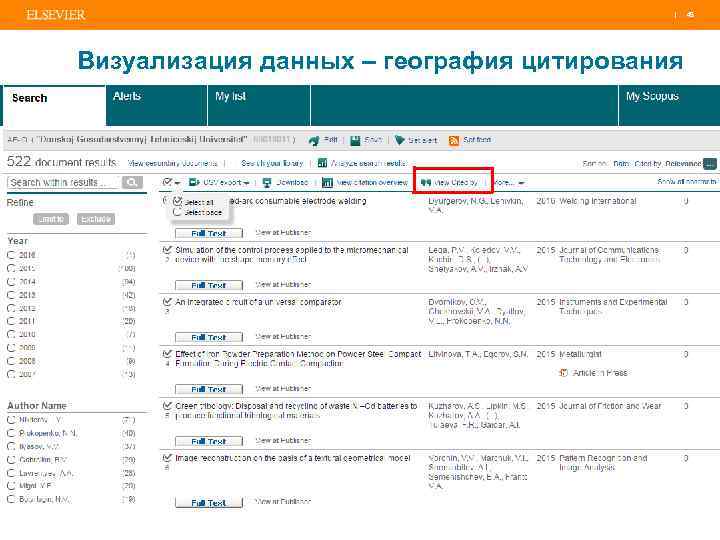Choose the 'Select page' option
Viewport: 720px width, 540px height.
[x=177, y=212]
